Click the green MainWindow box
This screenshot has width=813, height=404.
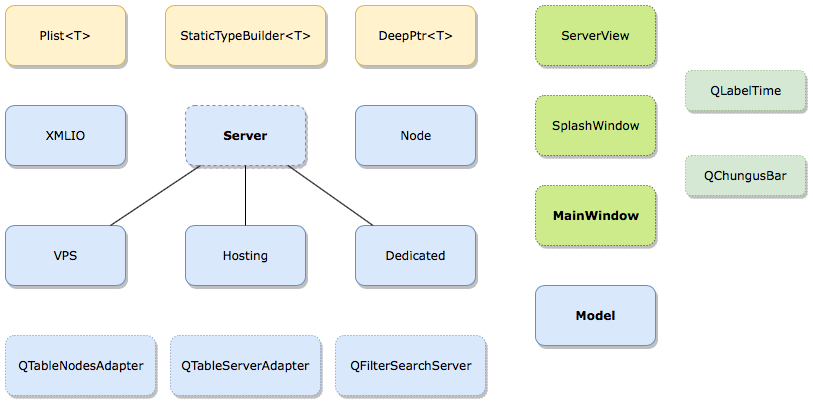point(595,216)
